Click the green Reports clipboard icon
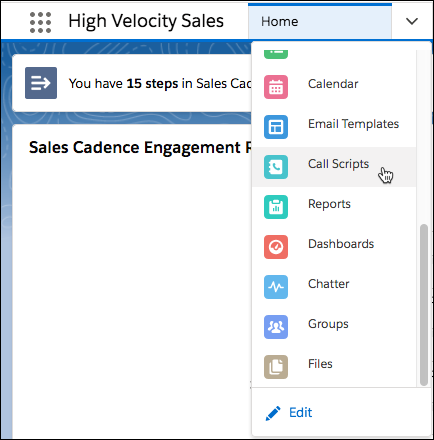The height and width of the screenshot is (440, 434). pos(276,207)
